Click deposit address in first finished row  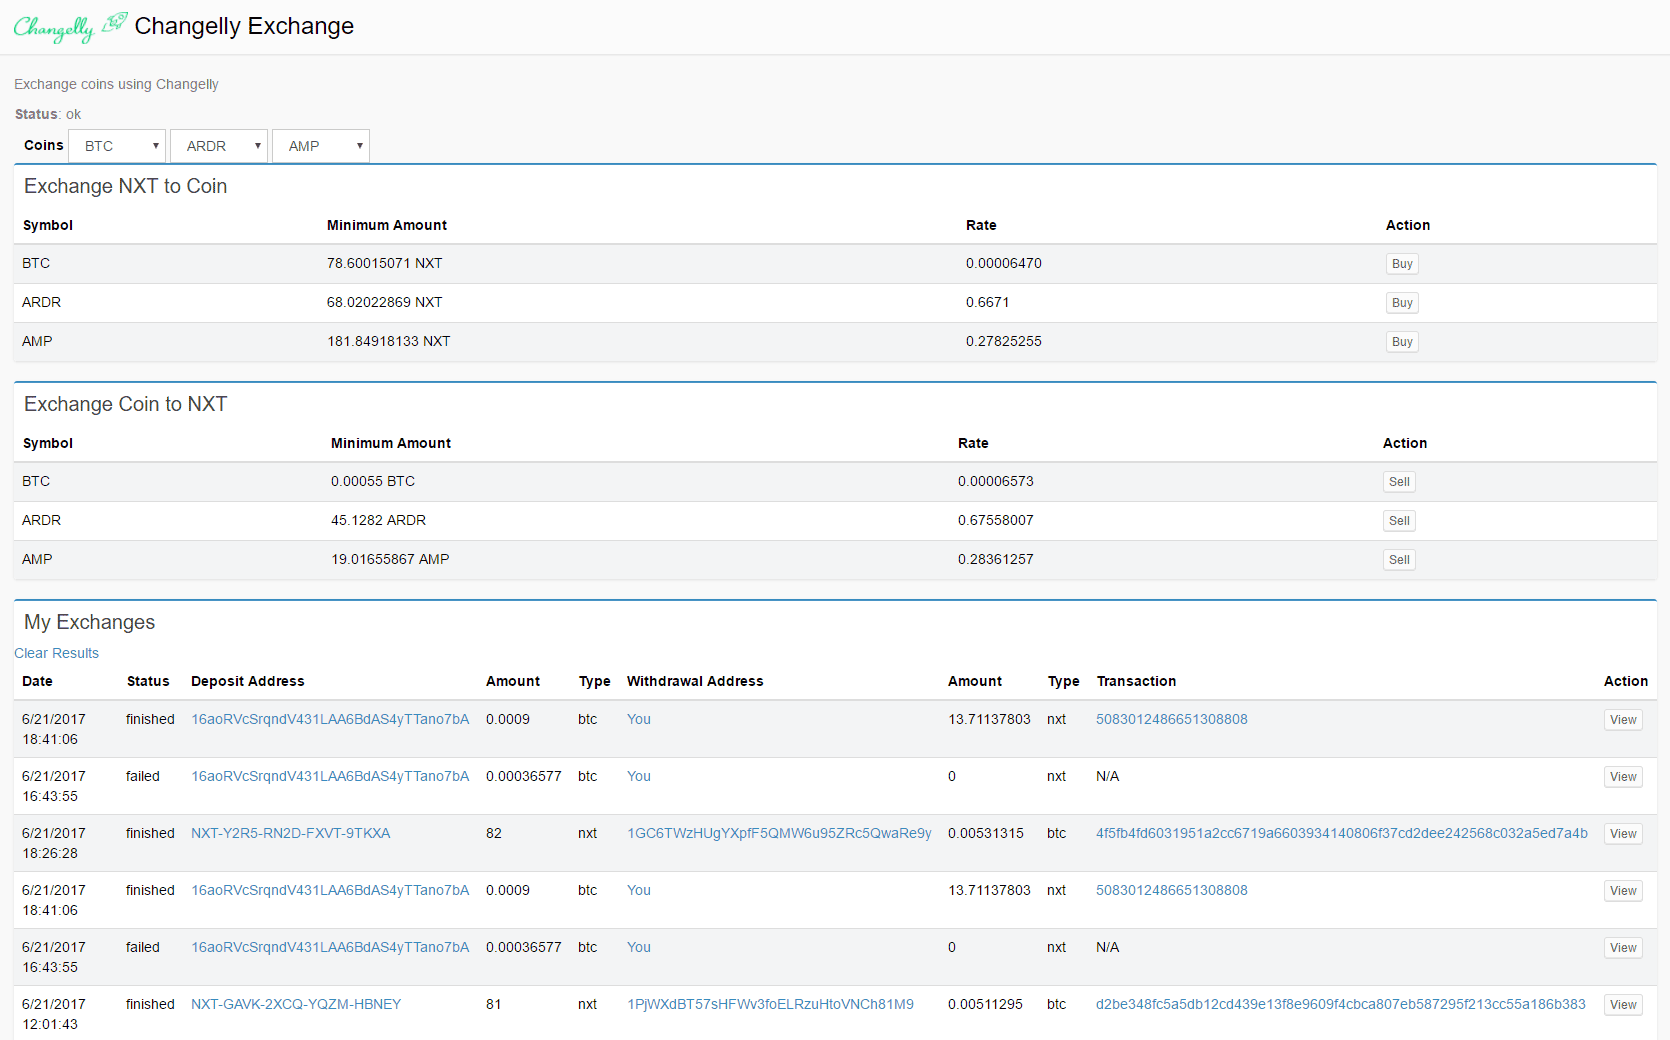[330, 719]
